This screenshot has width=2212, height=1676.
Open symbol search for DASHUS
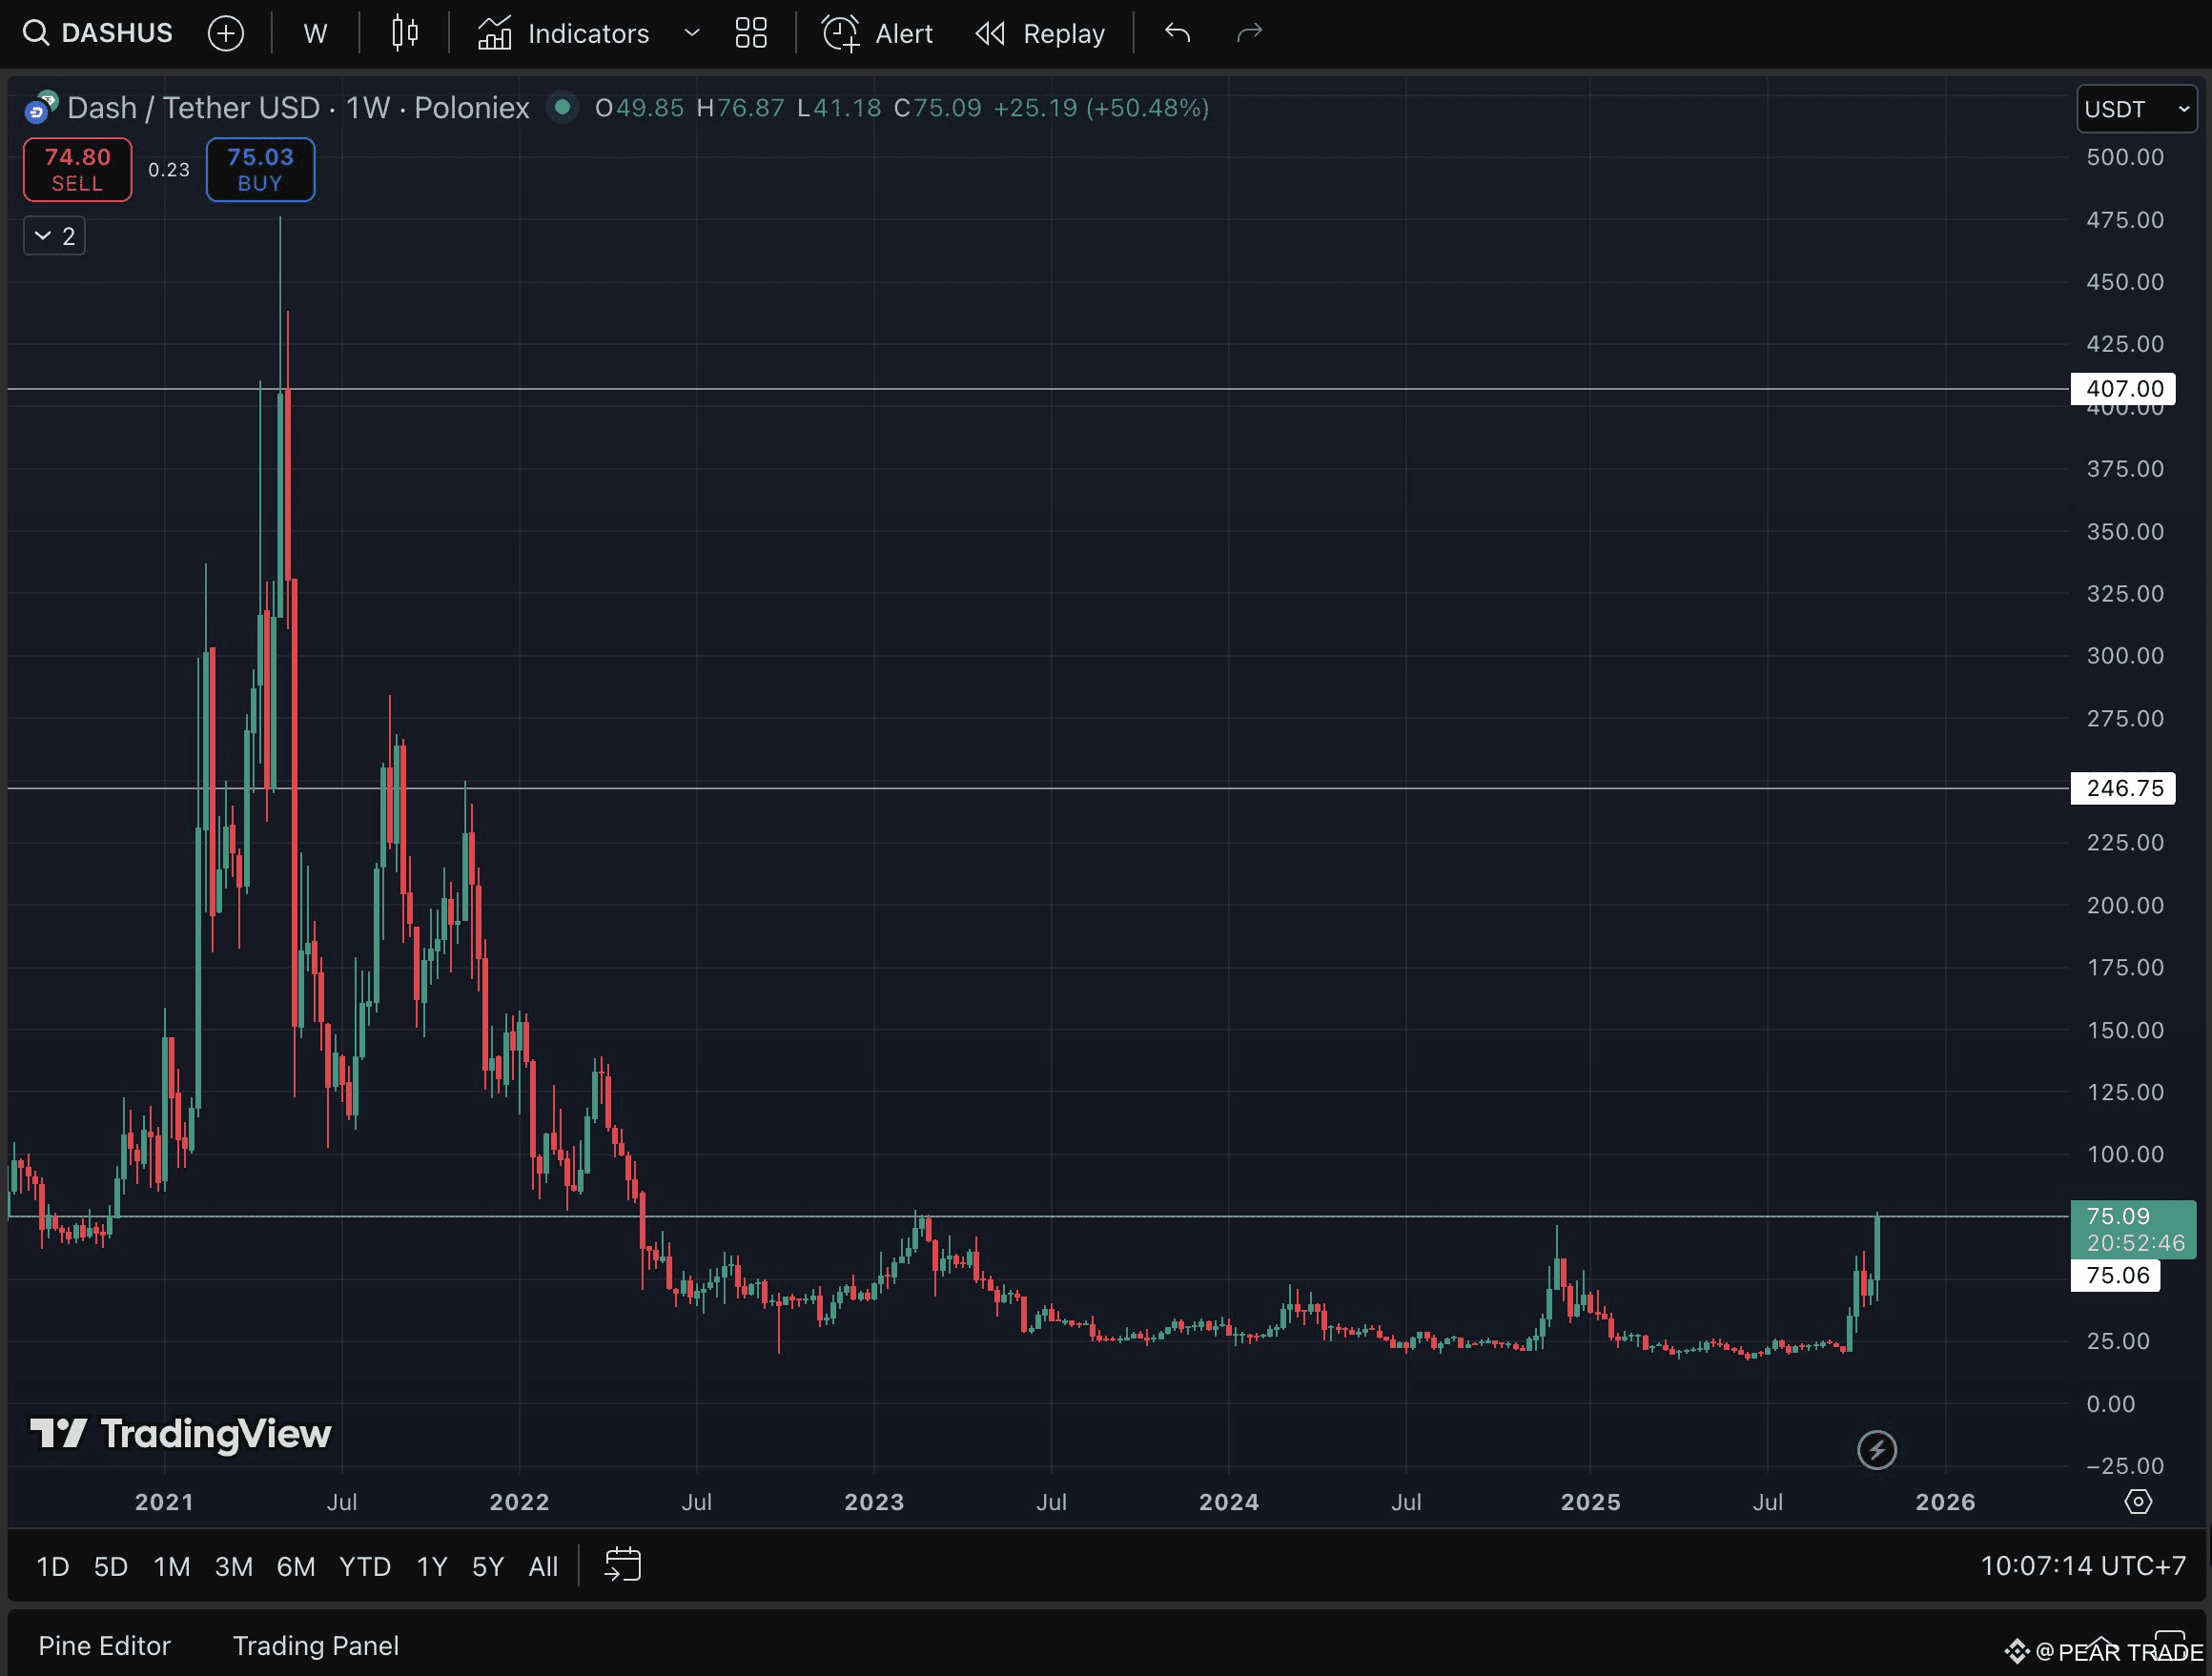click(x=97, y=32)
